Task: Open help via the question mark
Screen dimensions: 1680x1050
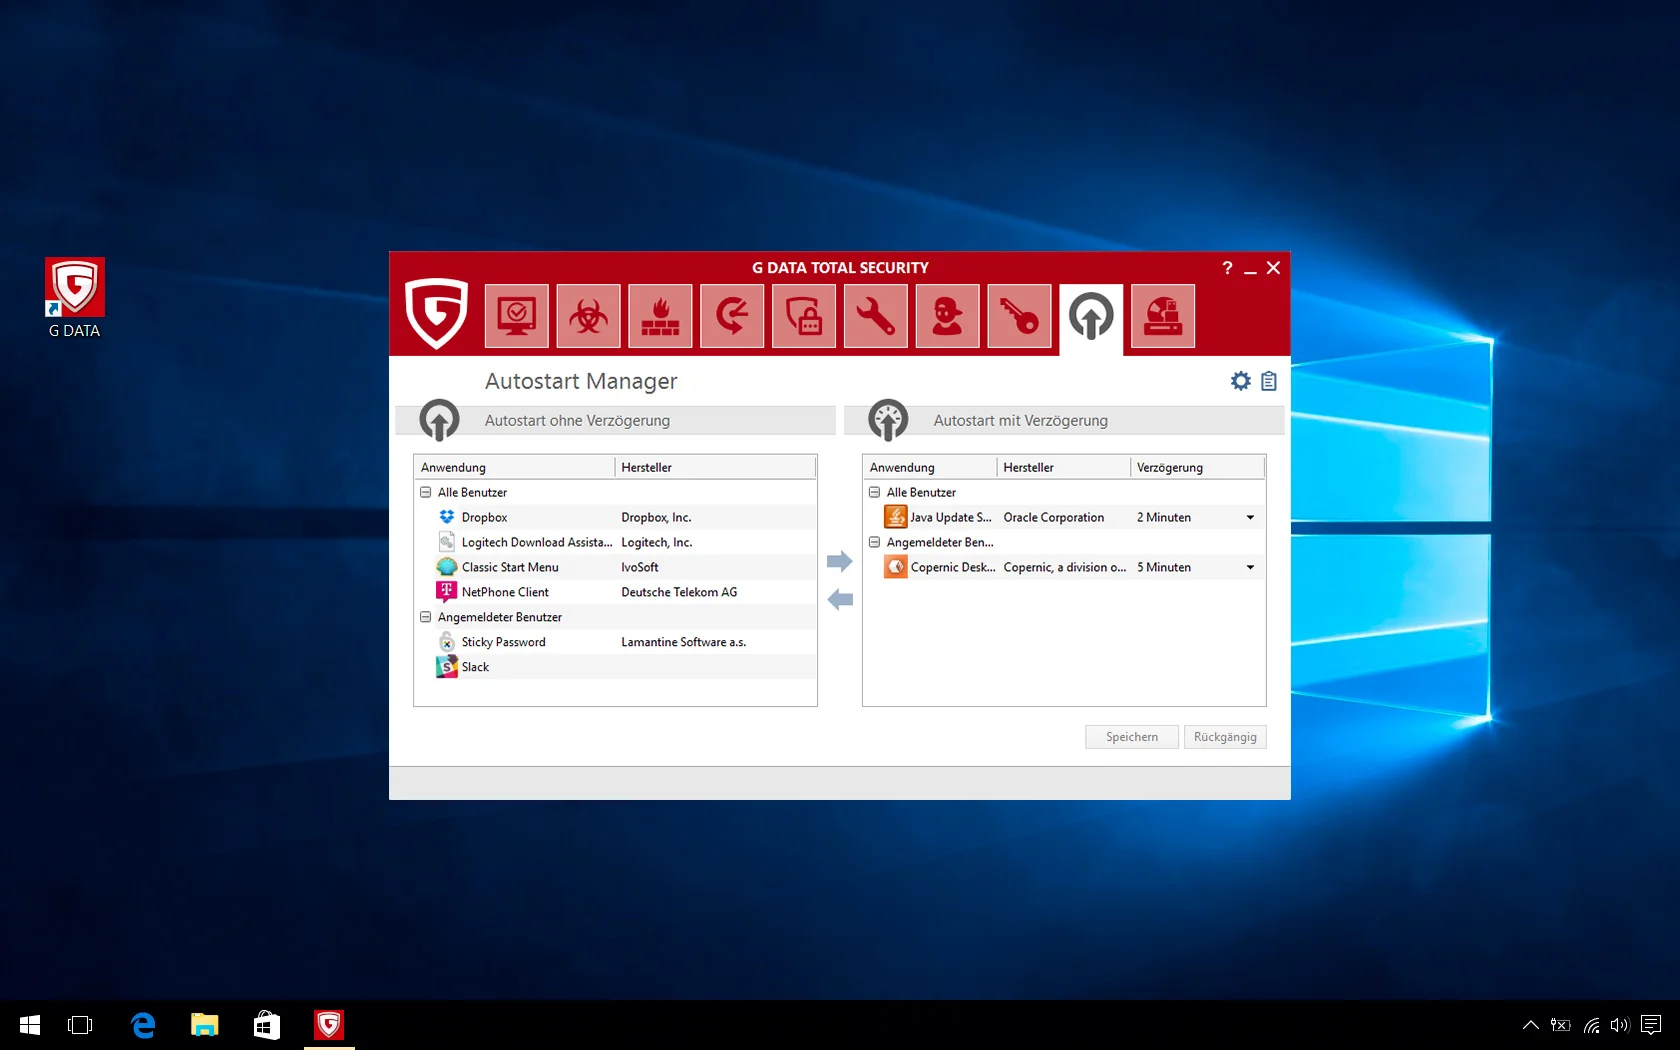Action: 1227,268
